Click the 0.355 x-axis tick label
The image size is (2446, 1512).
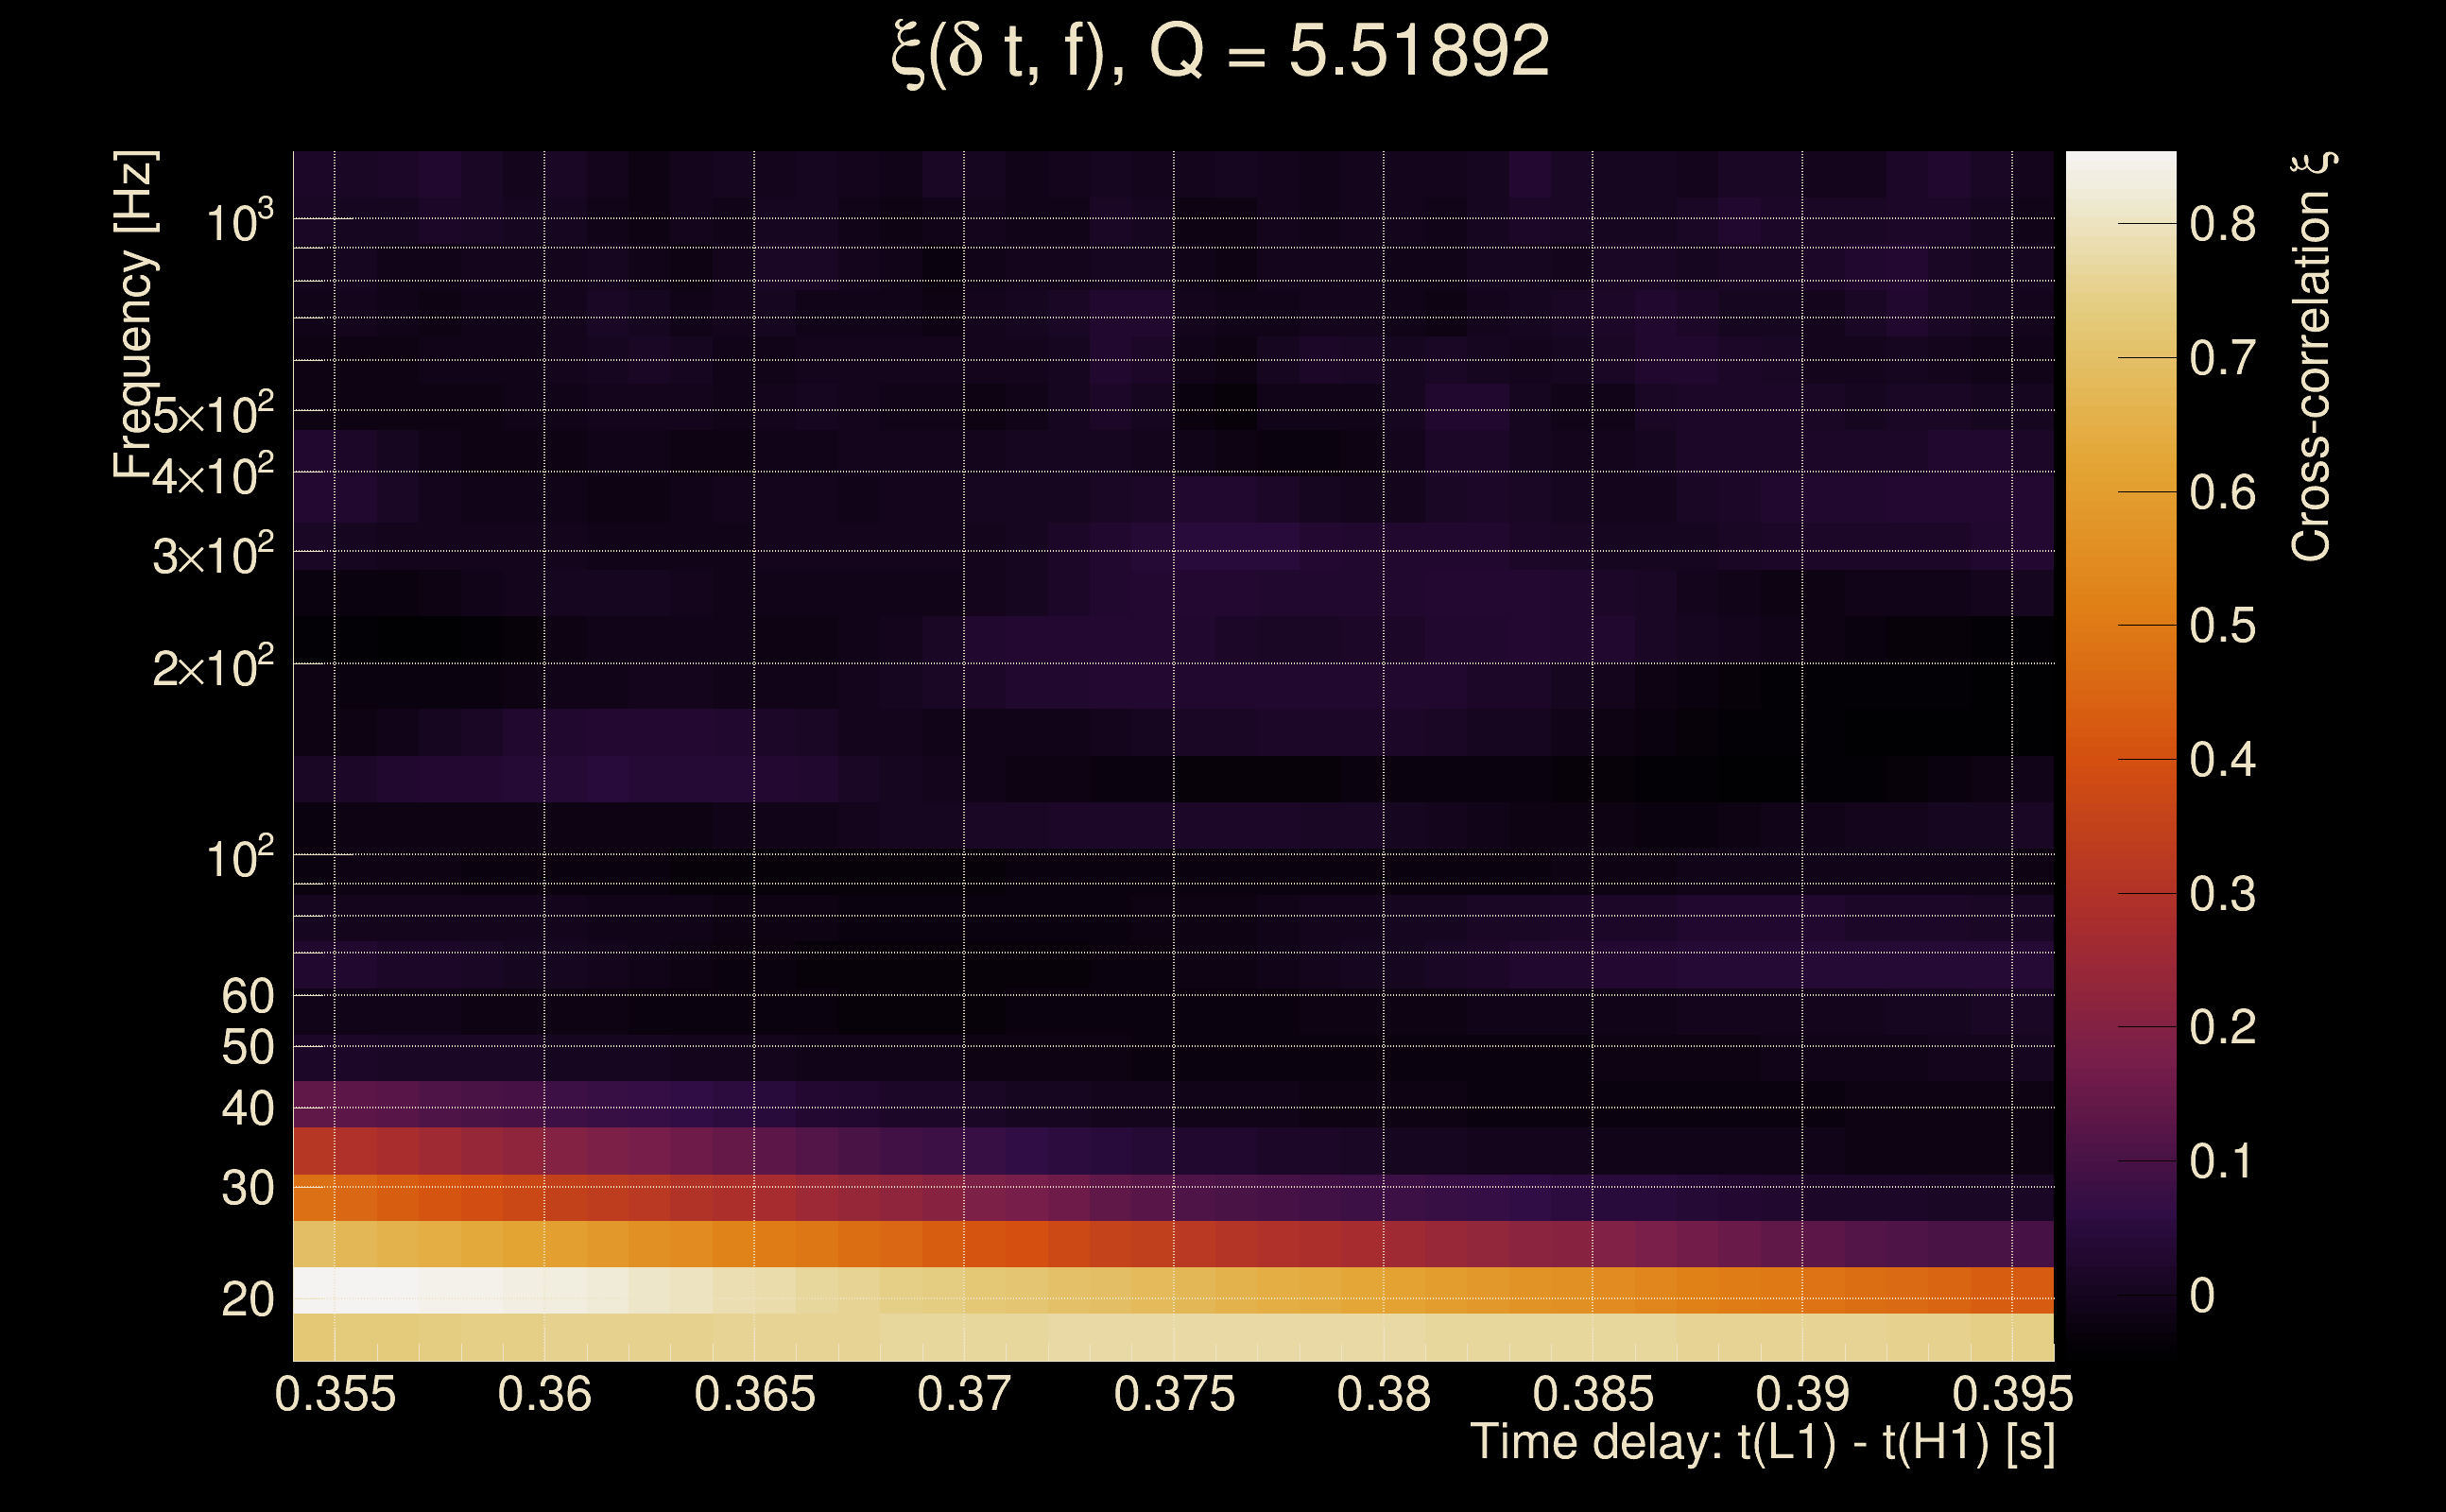[335, 1395]
